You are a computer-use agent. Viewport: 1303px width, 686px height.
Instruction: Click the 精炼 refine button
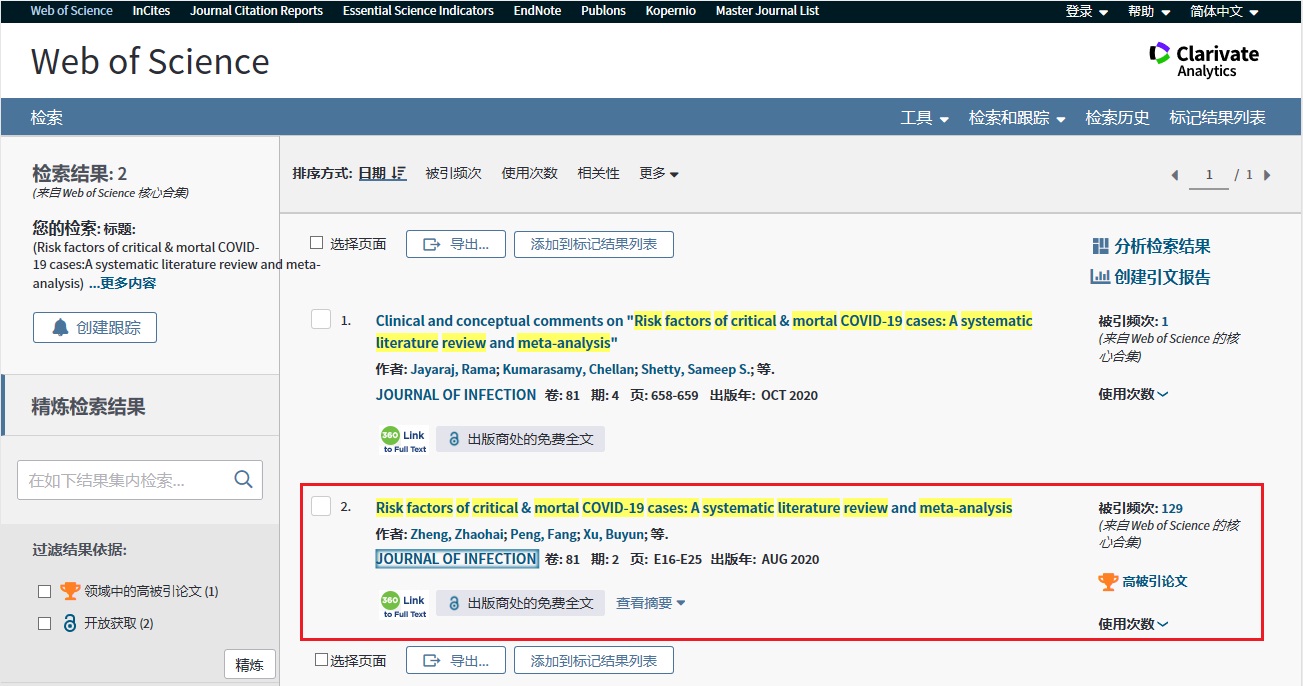(x=249, y=665)
